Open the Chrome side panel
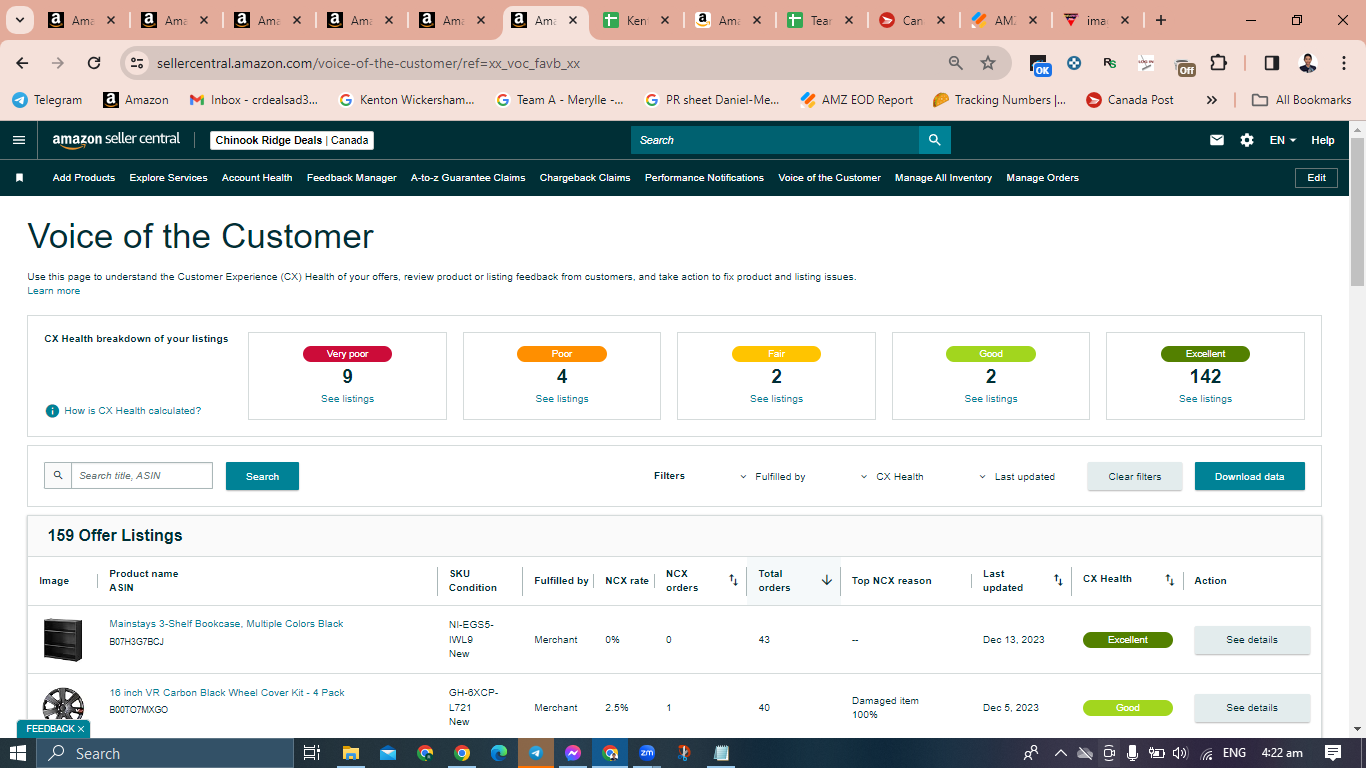1366x768 pixels. [1272, 63]
